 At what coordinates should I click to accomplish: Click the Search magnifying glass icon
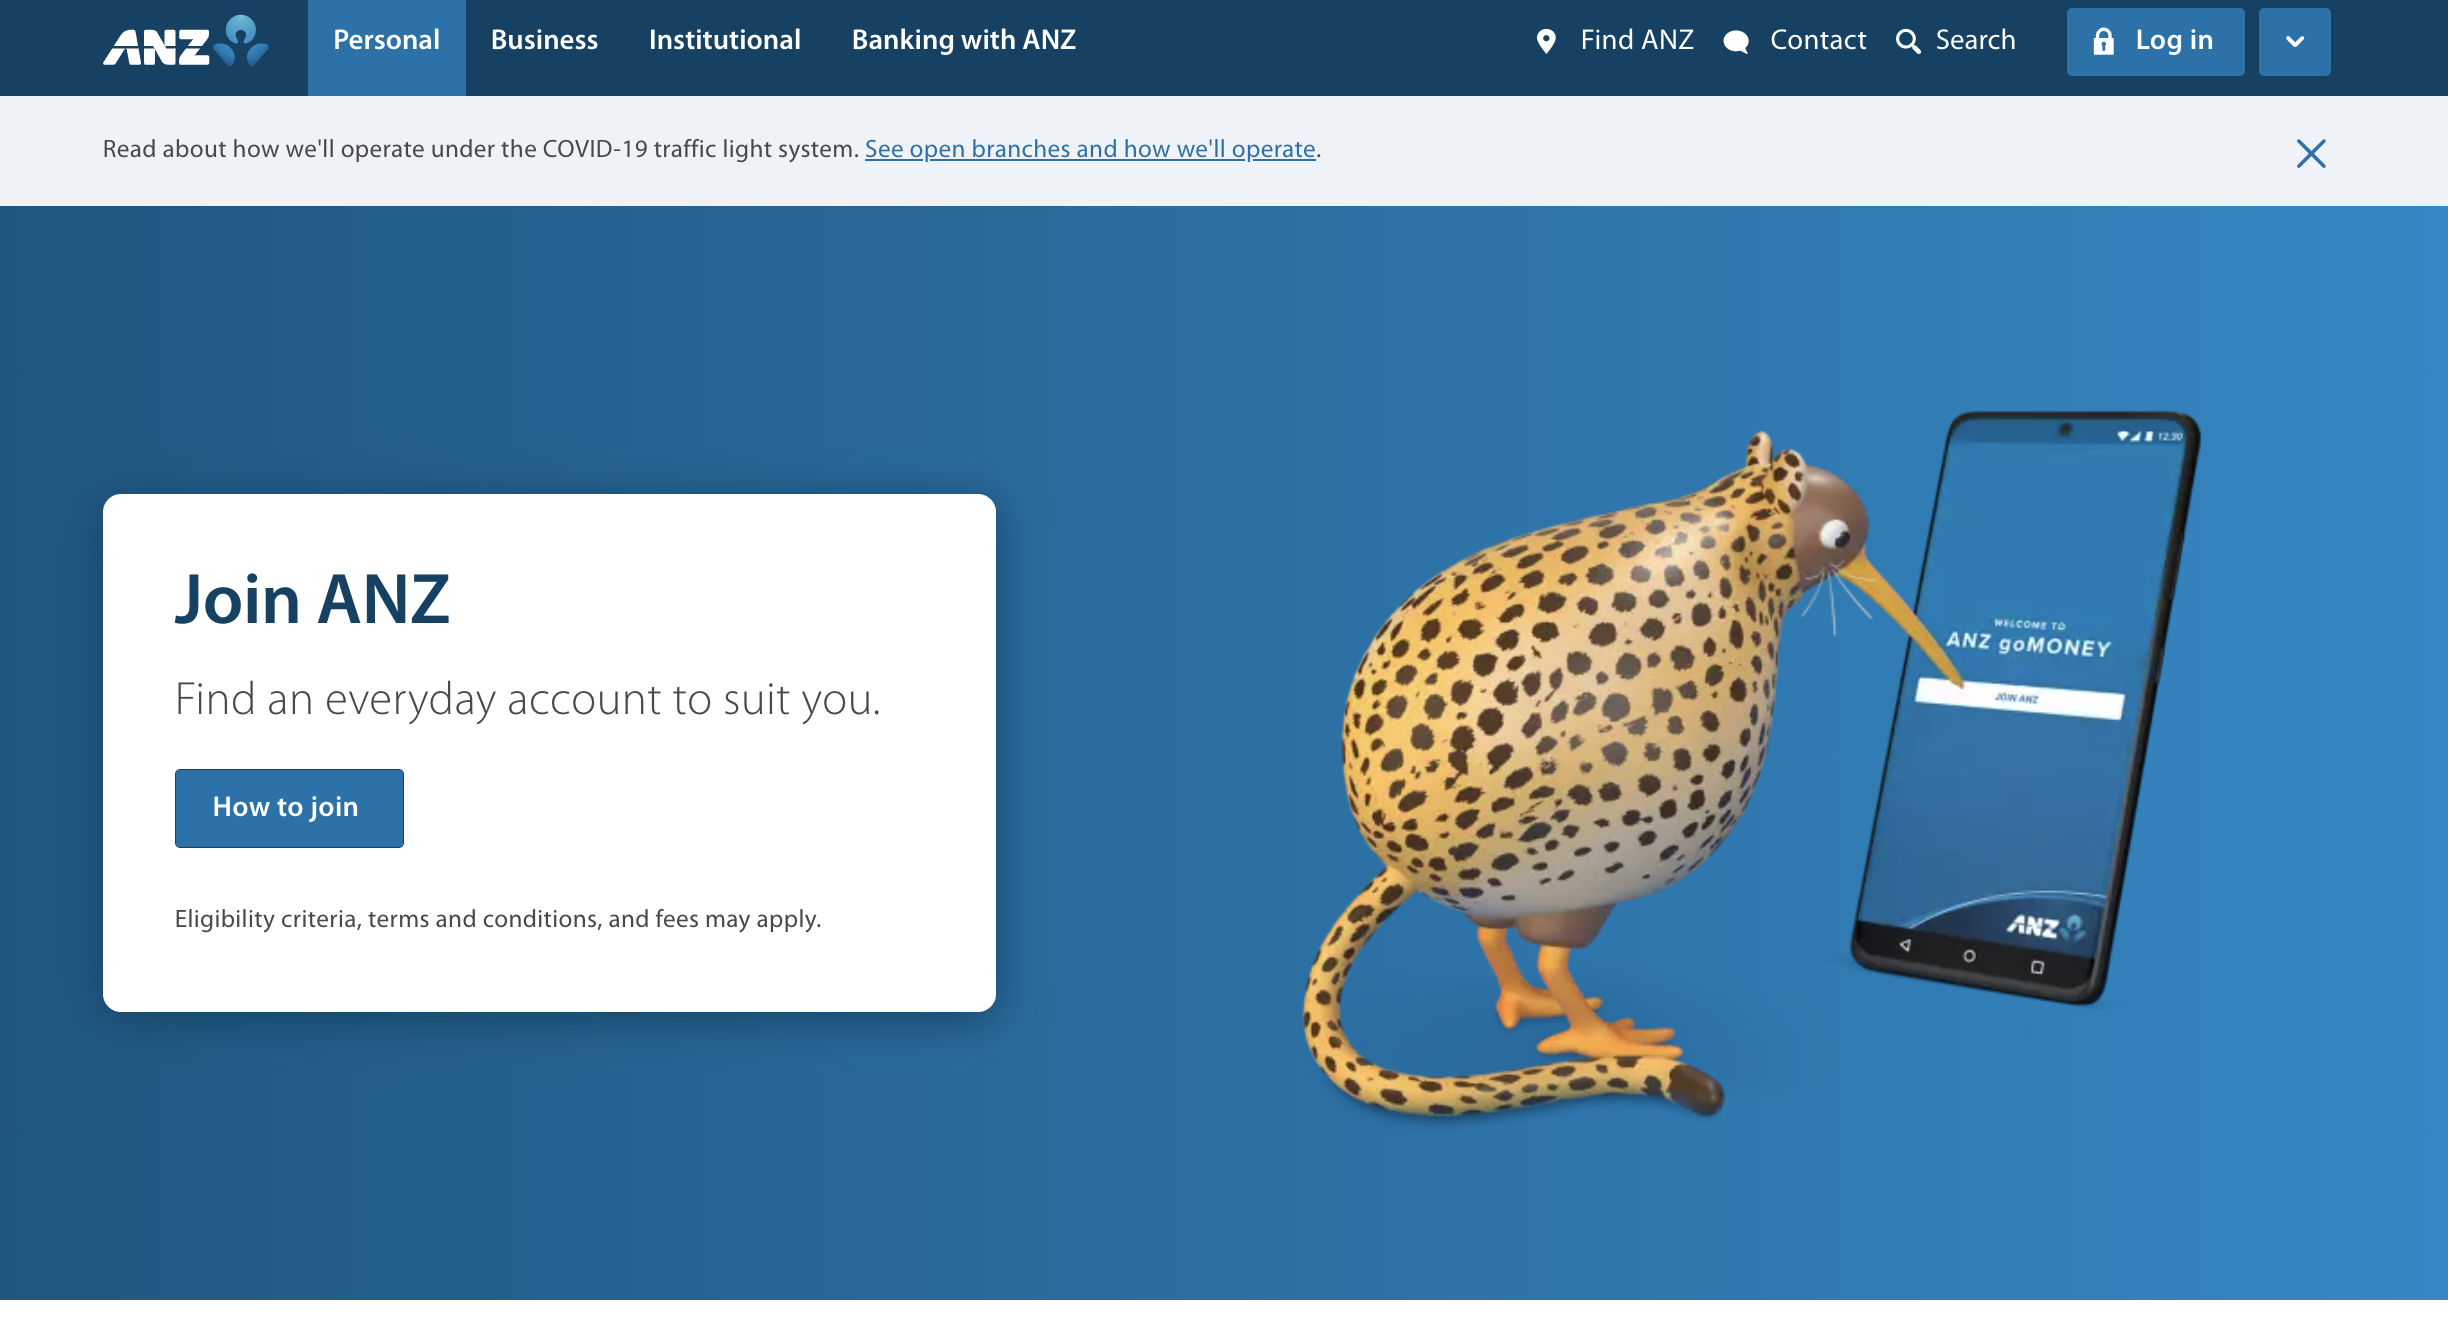[x=1908, y=41]
